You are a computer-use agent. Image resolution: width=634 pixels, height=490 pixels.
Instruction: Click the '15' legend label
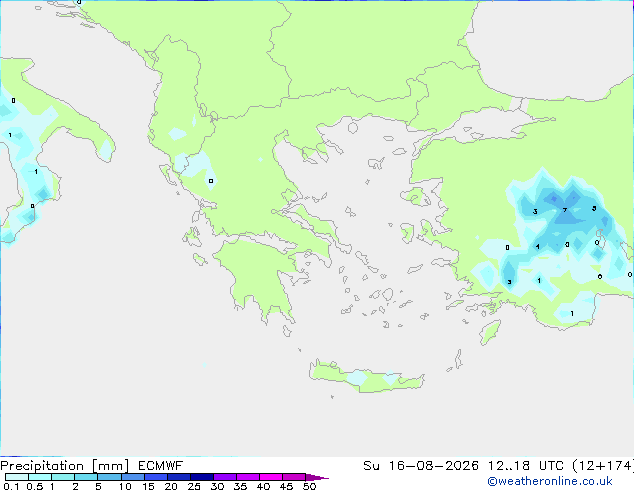point(148,486)
